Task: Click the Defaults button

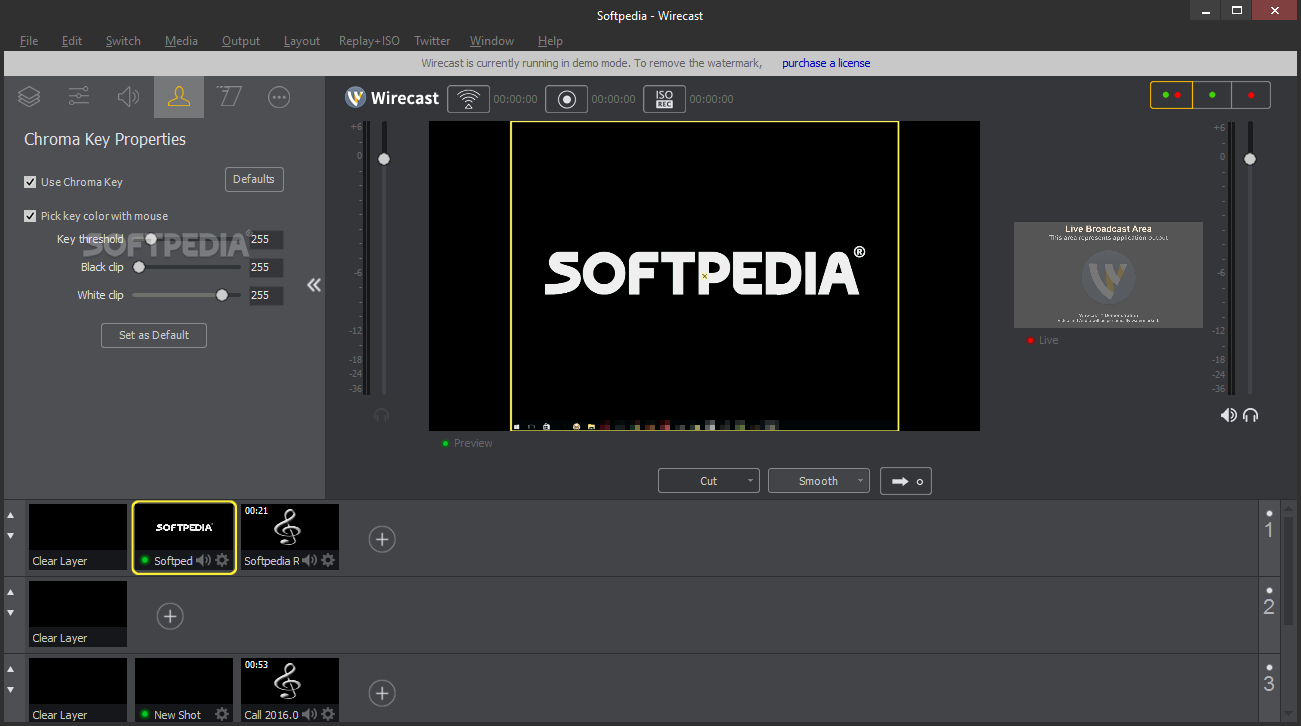Action: (254, 179)
